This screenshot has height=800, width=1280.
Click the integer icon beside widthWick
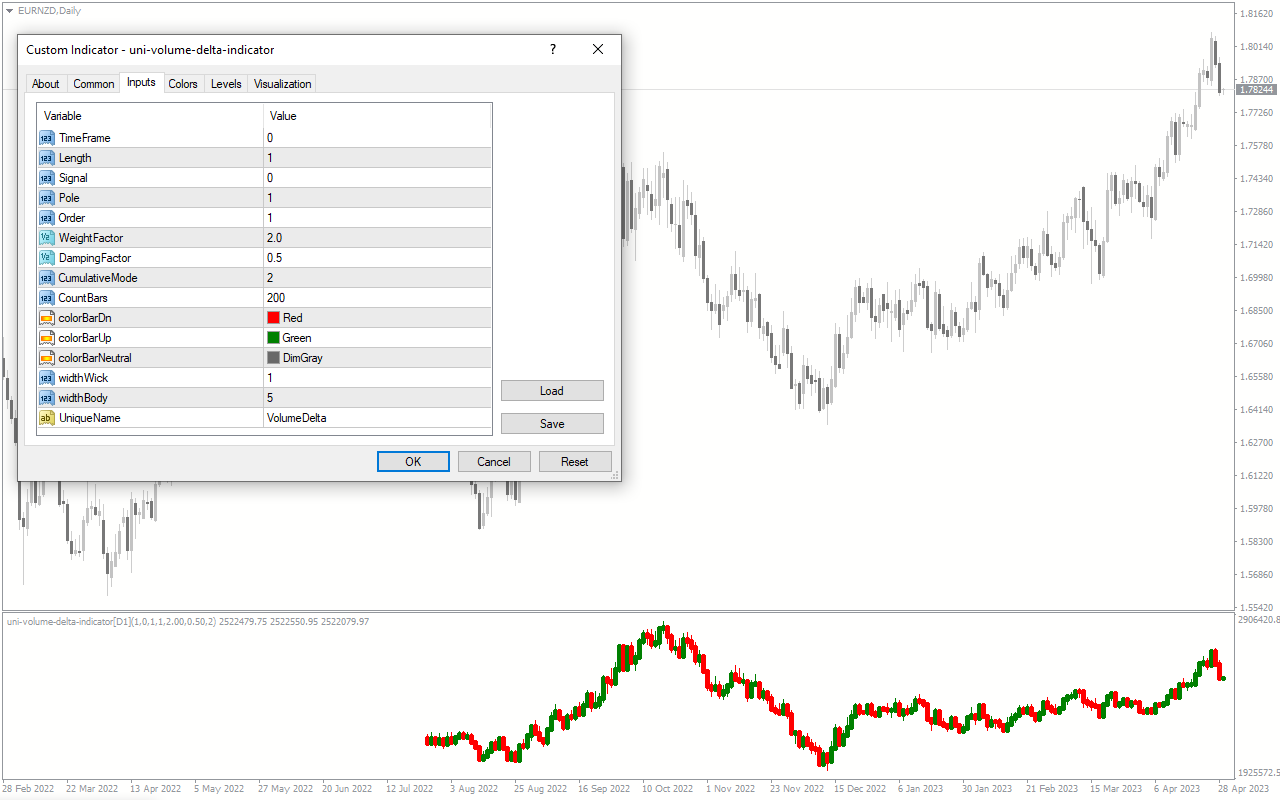[x=47, y=378]
